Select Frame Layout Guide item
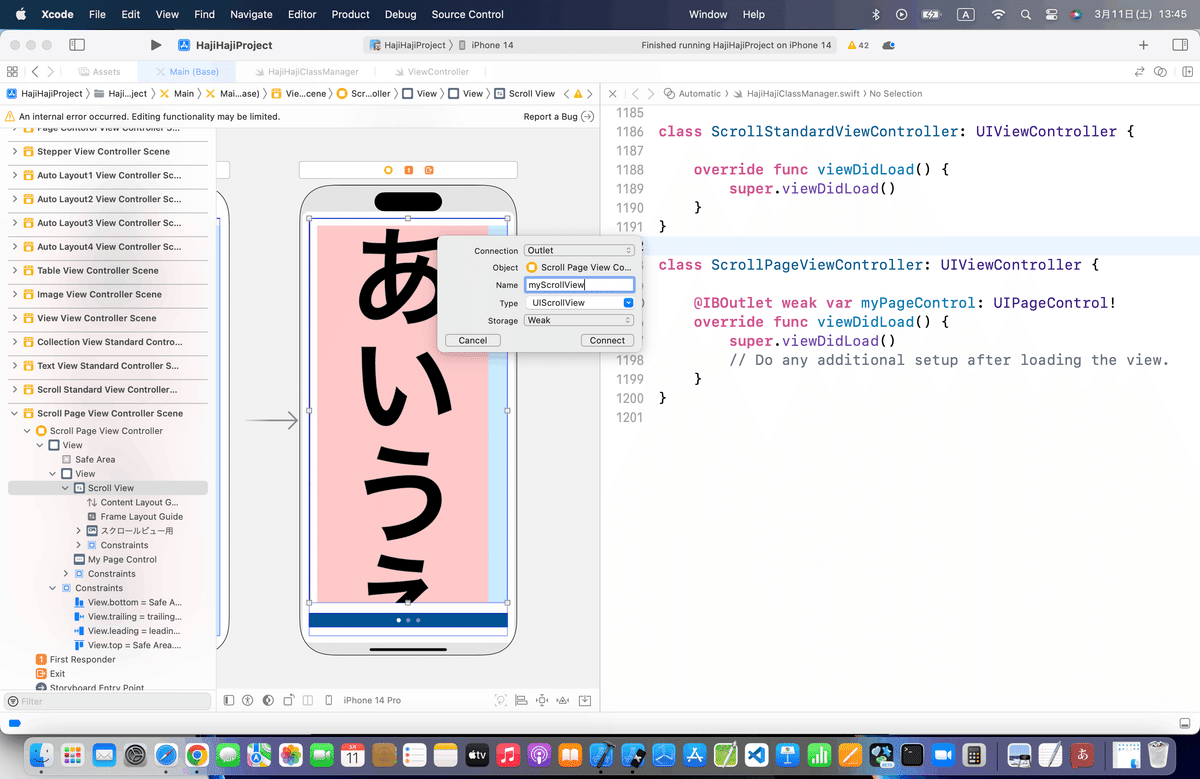Screen dimensions: 1200x779 point(135,517)
